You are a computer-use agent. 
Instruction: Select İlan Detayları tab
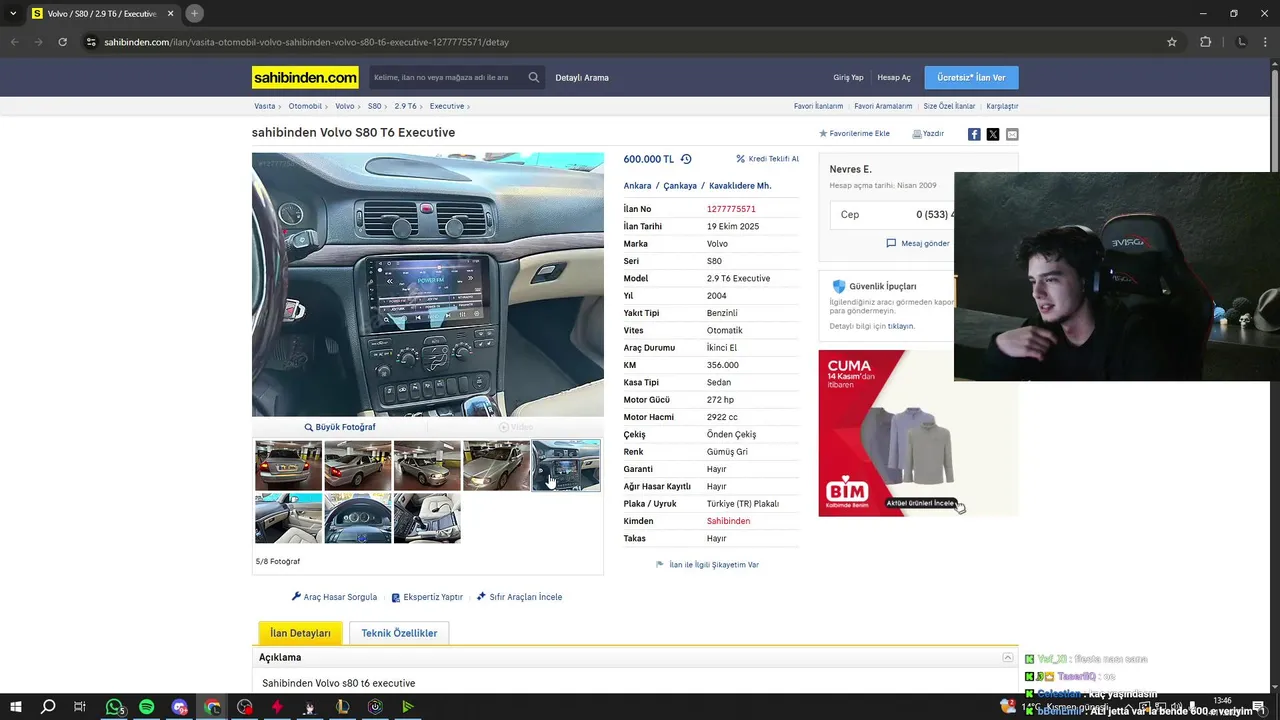click(300, 633)
